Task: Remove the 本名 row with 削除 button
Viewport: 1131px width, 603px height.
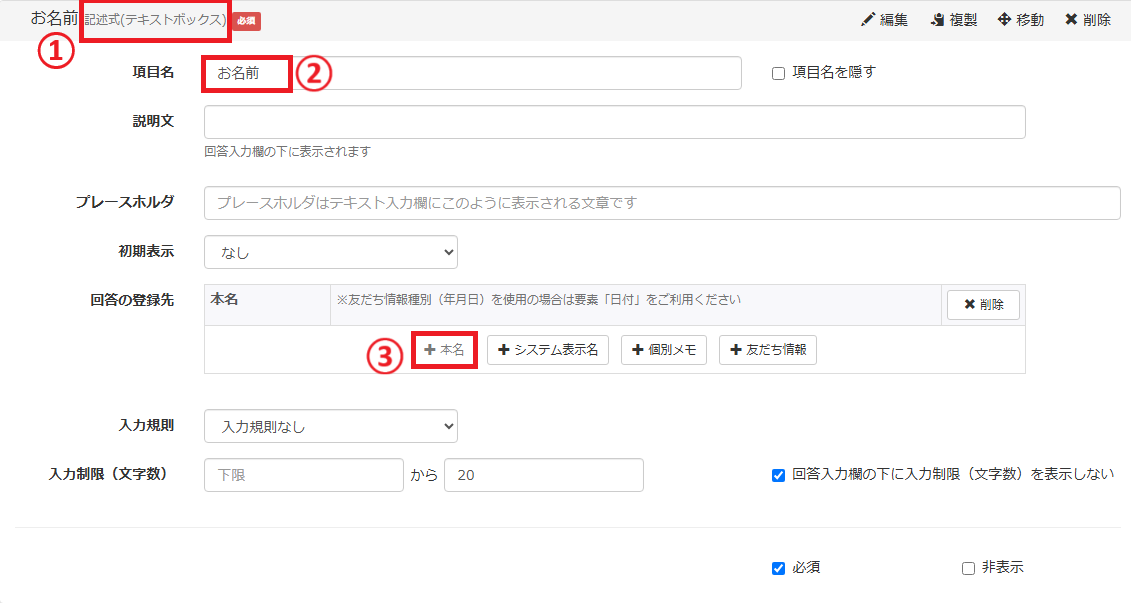Action: coord(981,305)
